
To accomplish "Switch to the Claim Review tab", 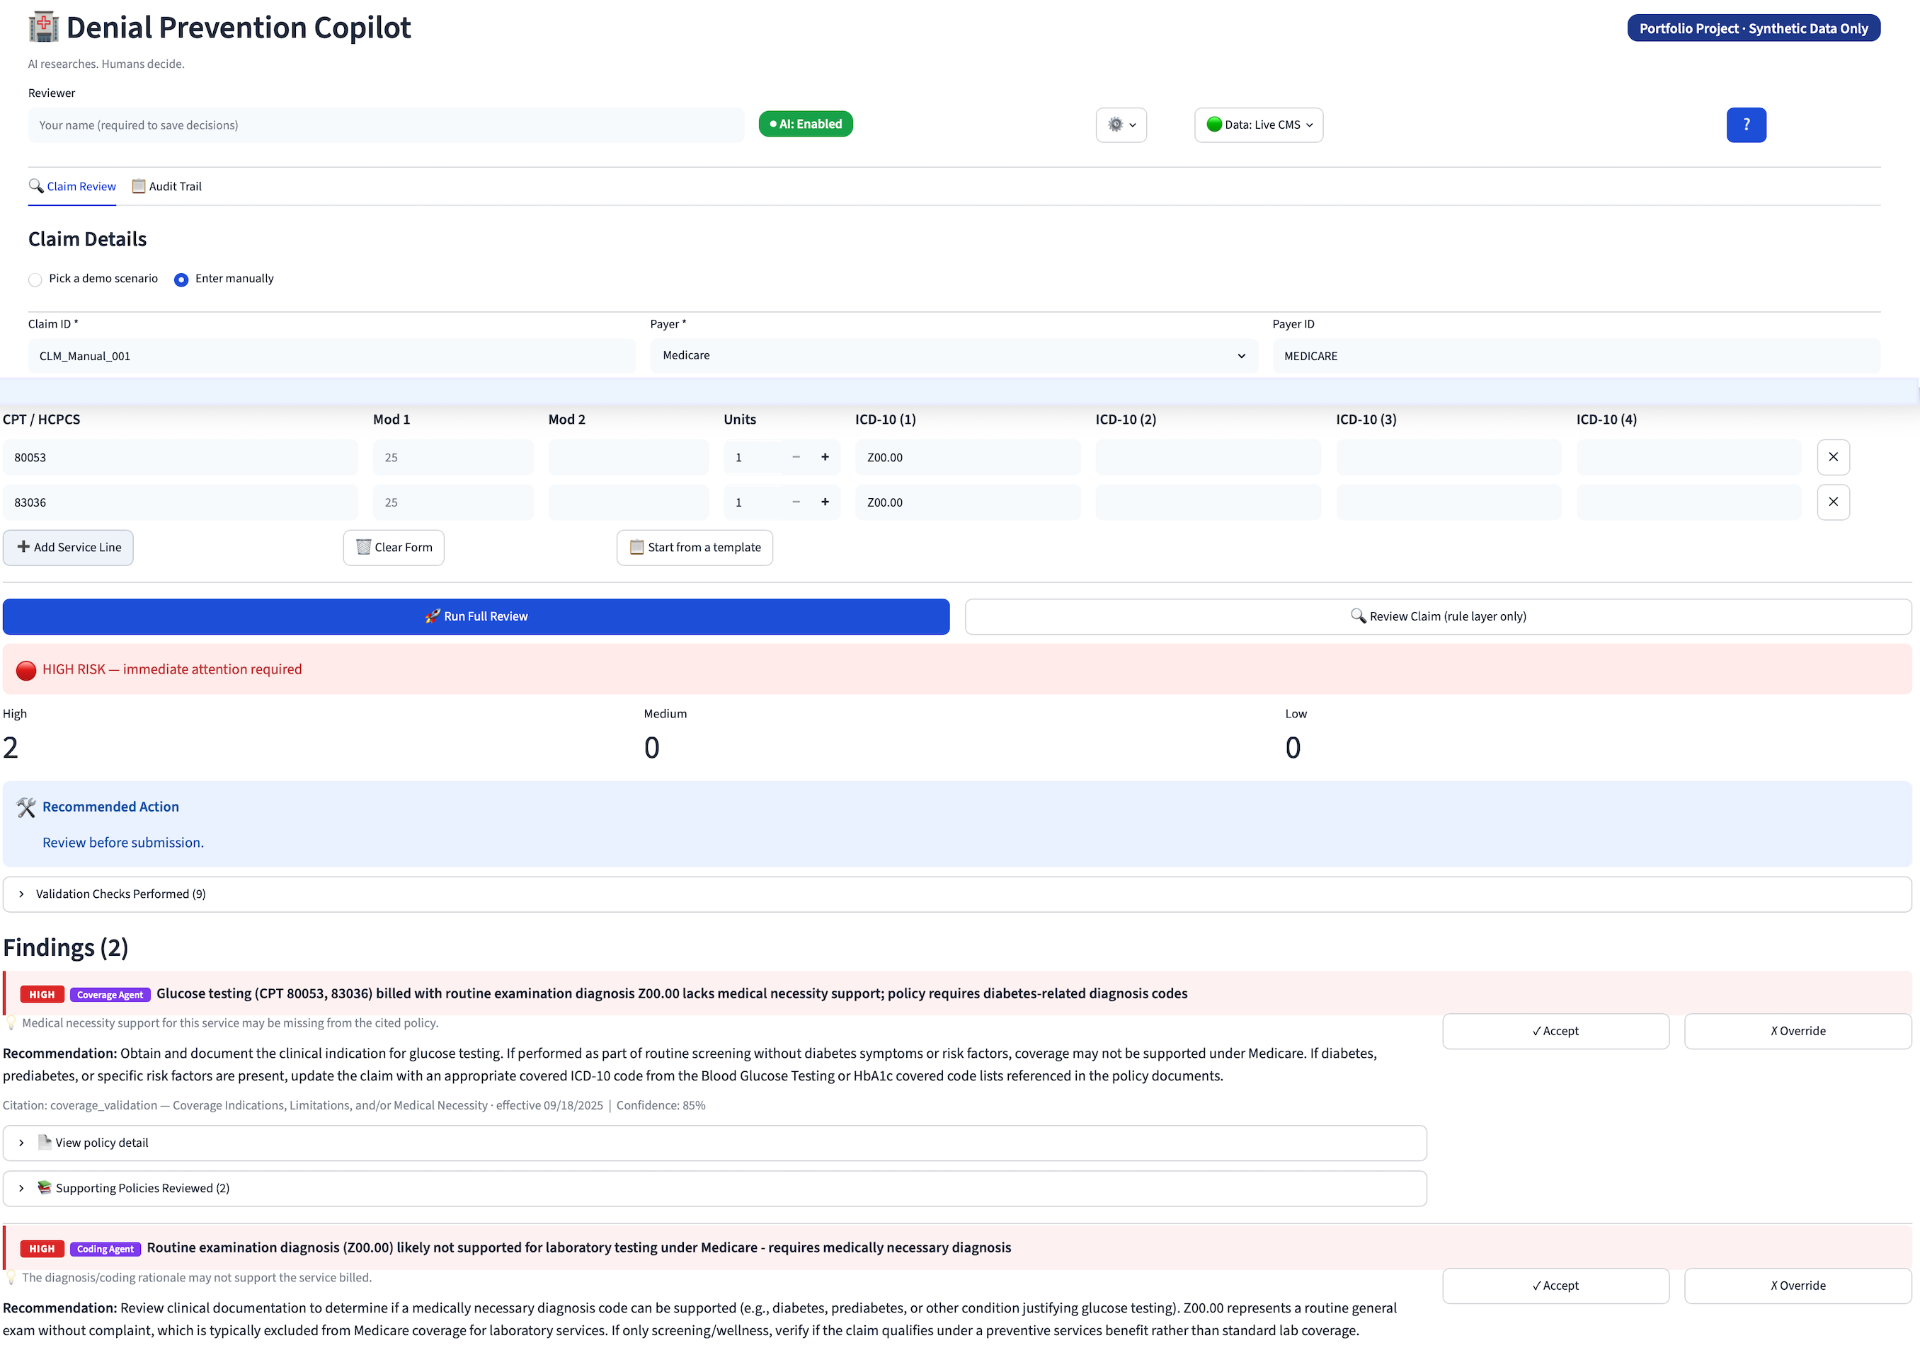I will (72, 187).
